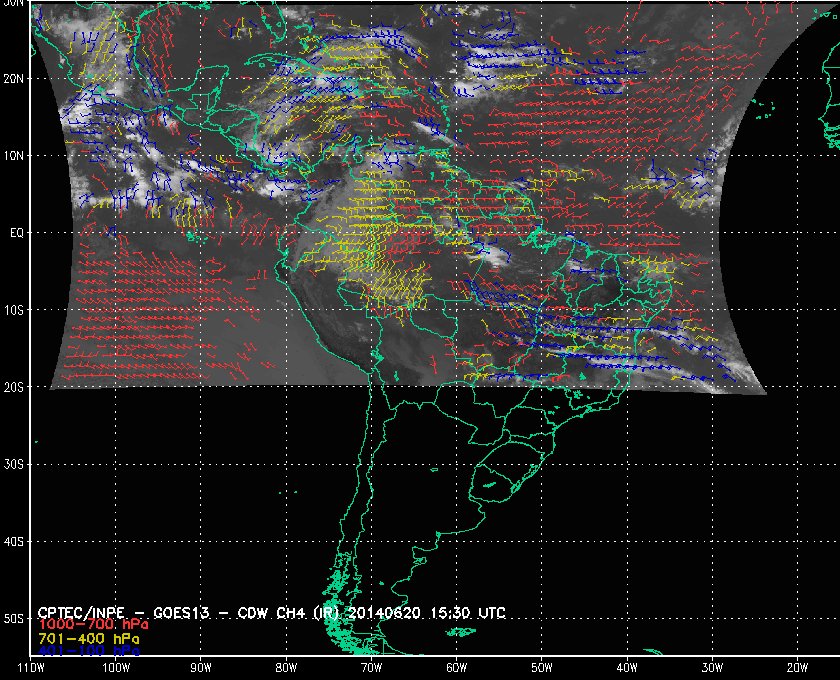The width and height of the screenshot is (840, 680).
Task: Click the 40S latitude axis label
Action: (13, 541)
